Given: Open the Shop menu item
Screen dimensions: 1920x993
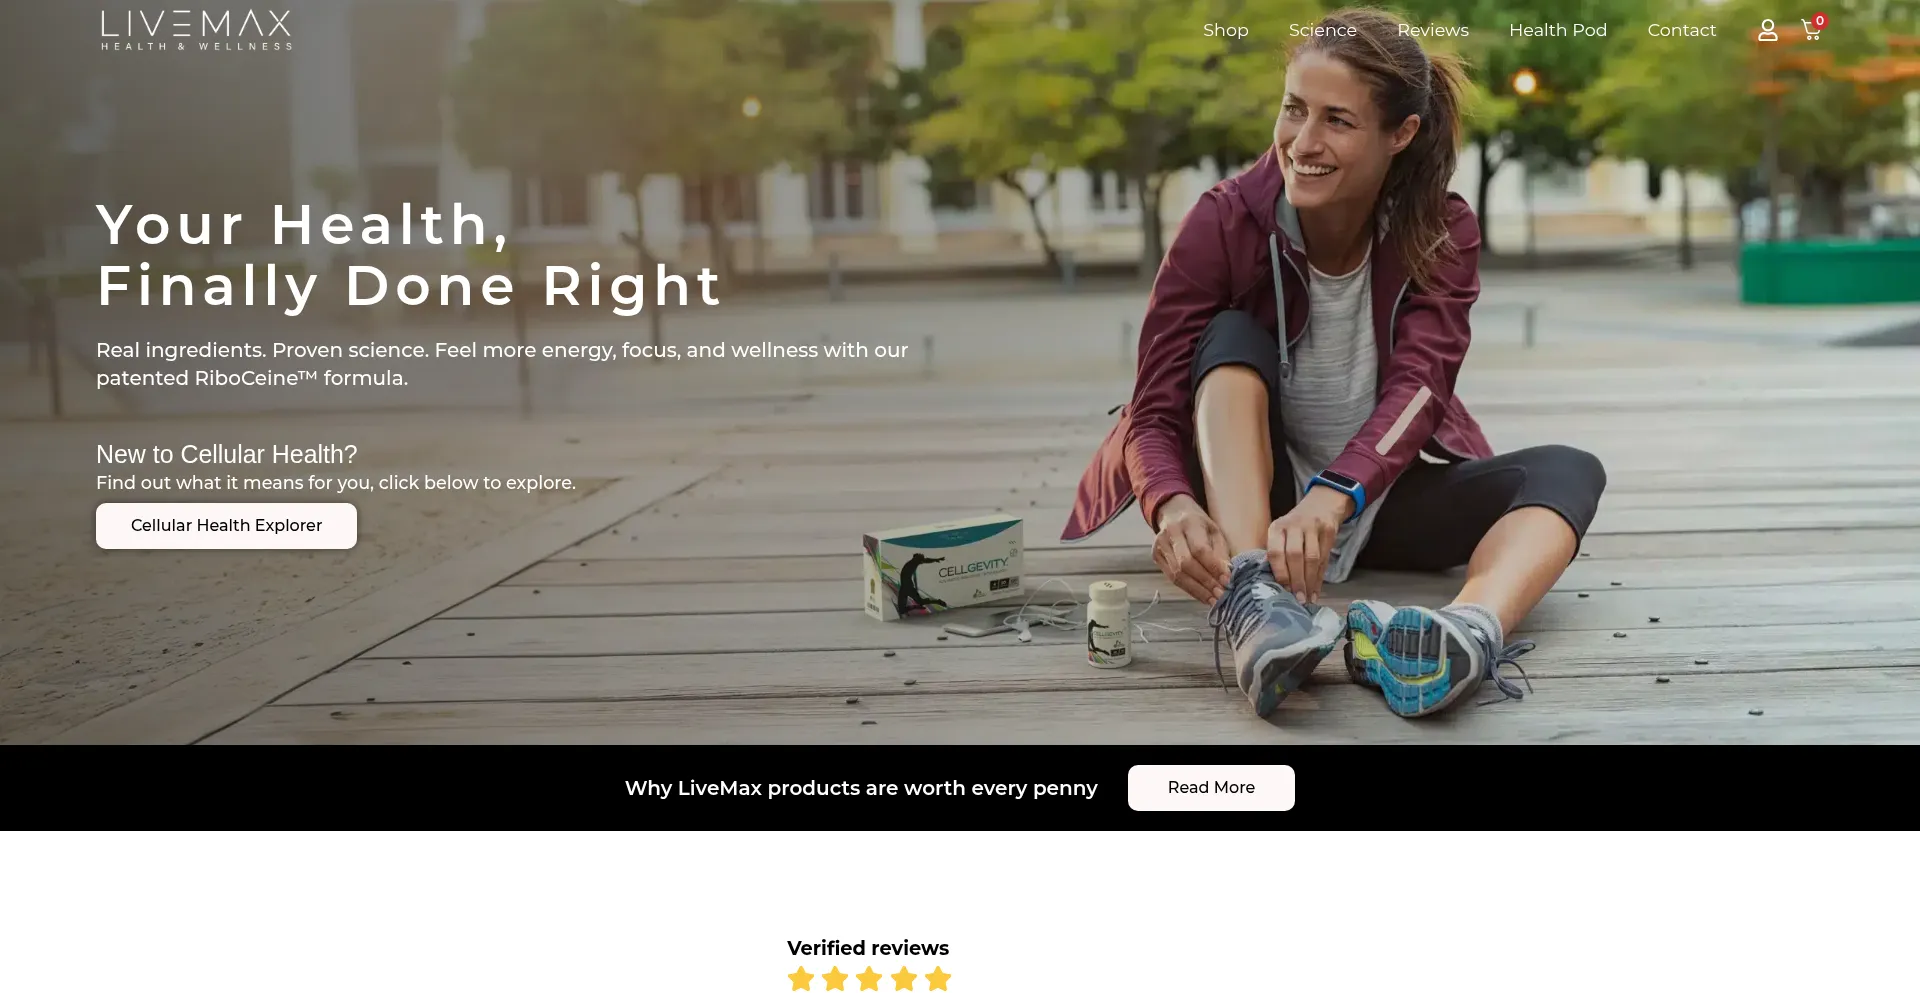Looking at the screenshot, I should point(1226,30).
